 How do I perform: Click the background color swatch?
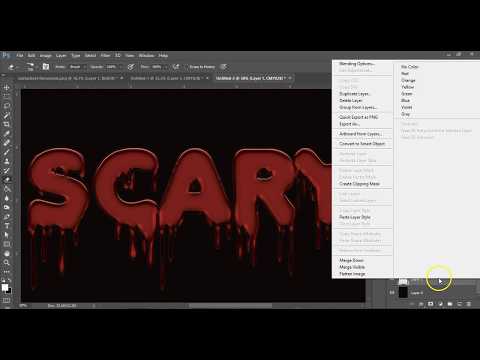click(x=9, y=291)
